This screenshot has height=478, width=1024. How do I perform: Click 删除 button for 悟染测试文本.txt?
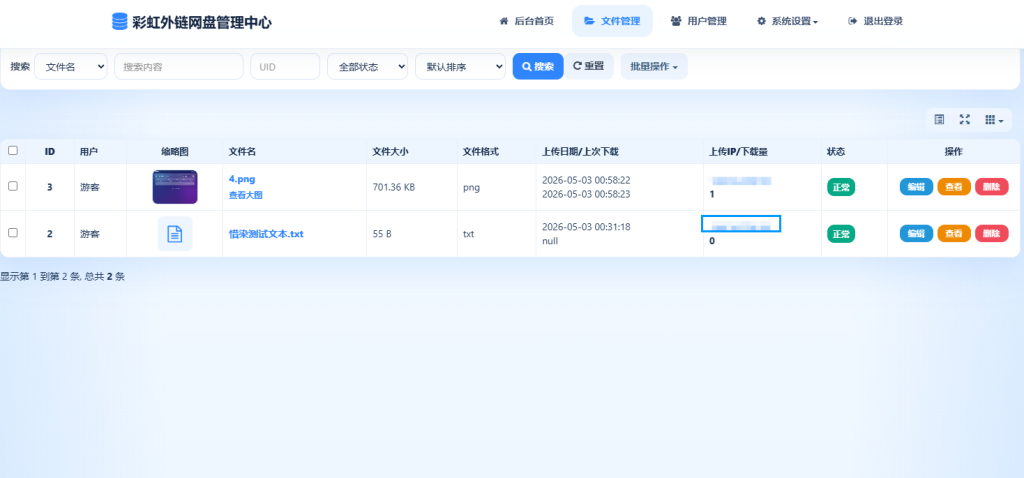click(991, 233)
